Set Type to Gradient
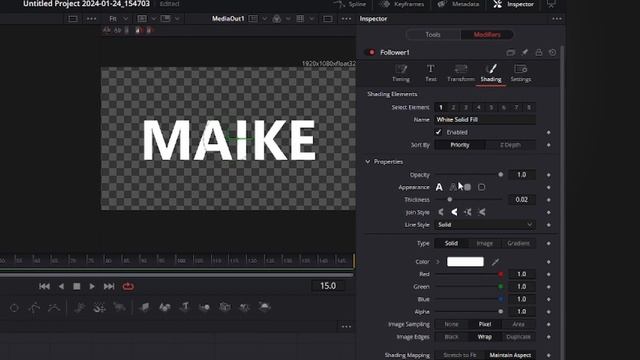The image size is (640, 360). 518,243
